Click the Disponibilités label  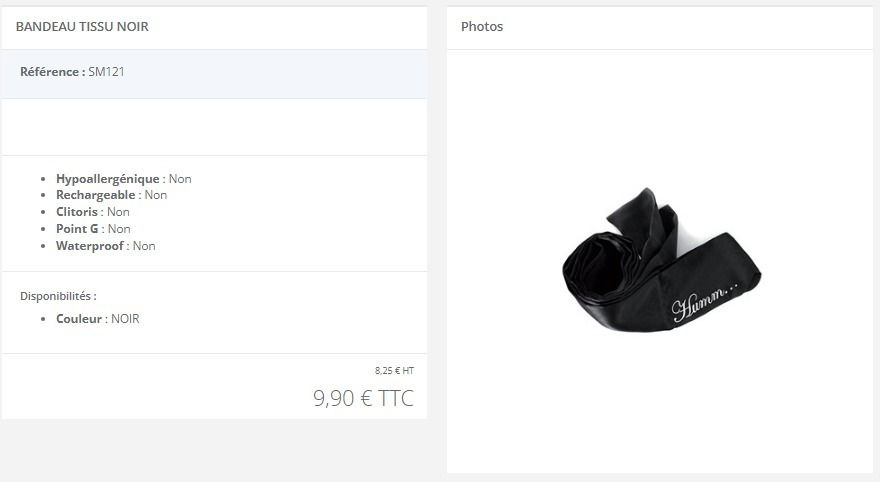[x=58, y=296]
